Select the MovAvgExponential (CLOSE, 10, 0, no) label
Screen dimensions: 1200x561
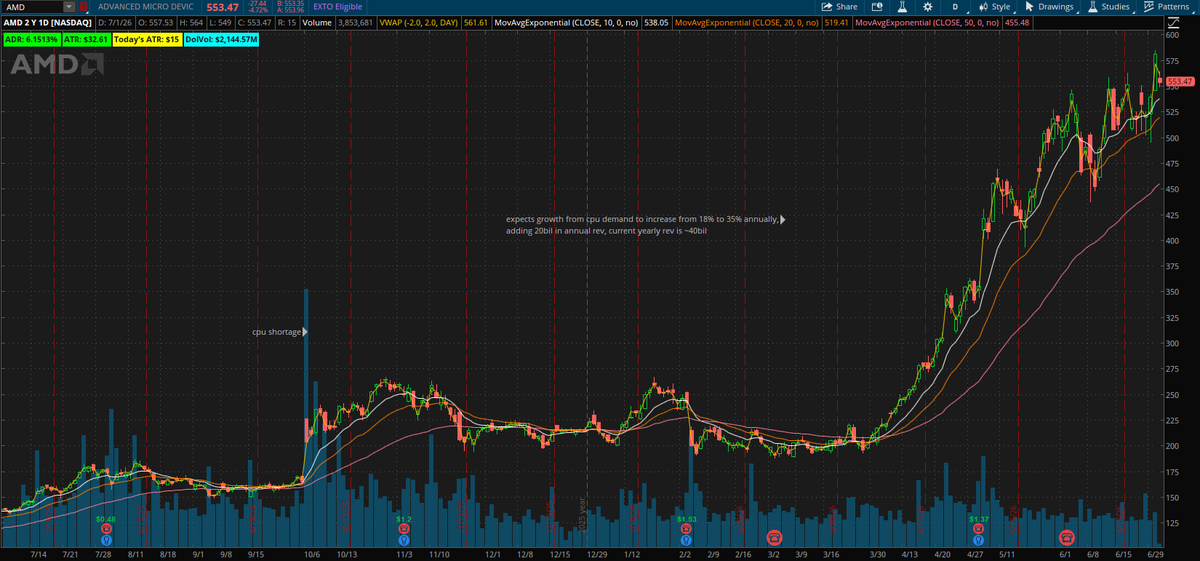tap(567, 21)
